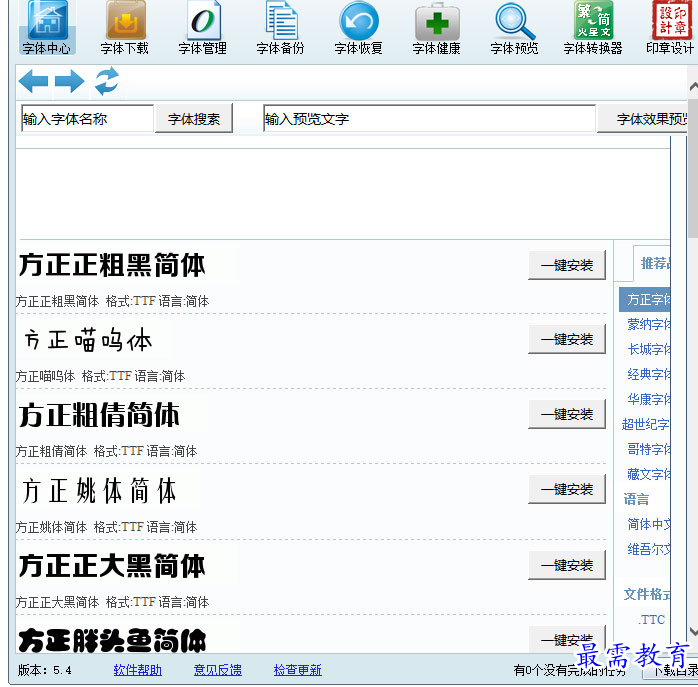The image size is (698, 687).
Task: Open the 字体下载 download icon
Action: (125, 28)
